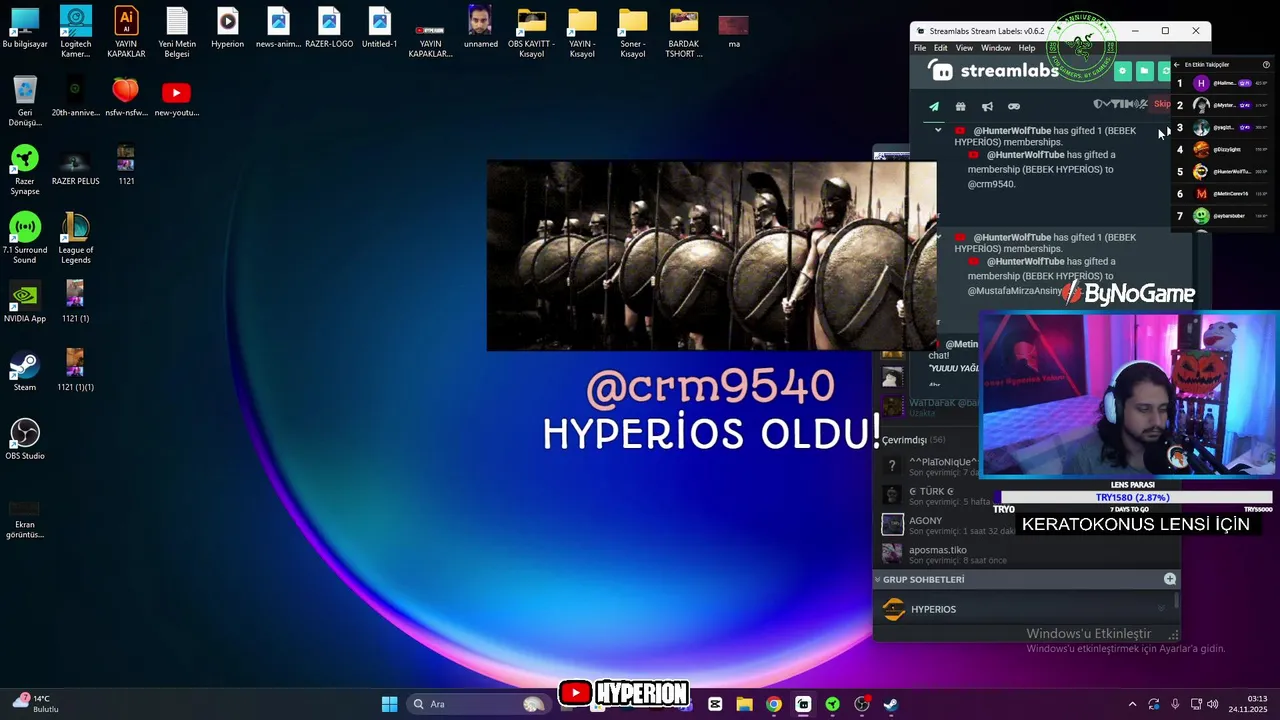Open the gift icon tab in Streamlabs

point(960,106)
